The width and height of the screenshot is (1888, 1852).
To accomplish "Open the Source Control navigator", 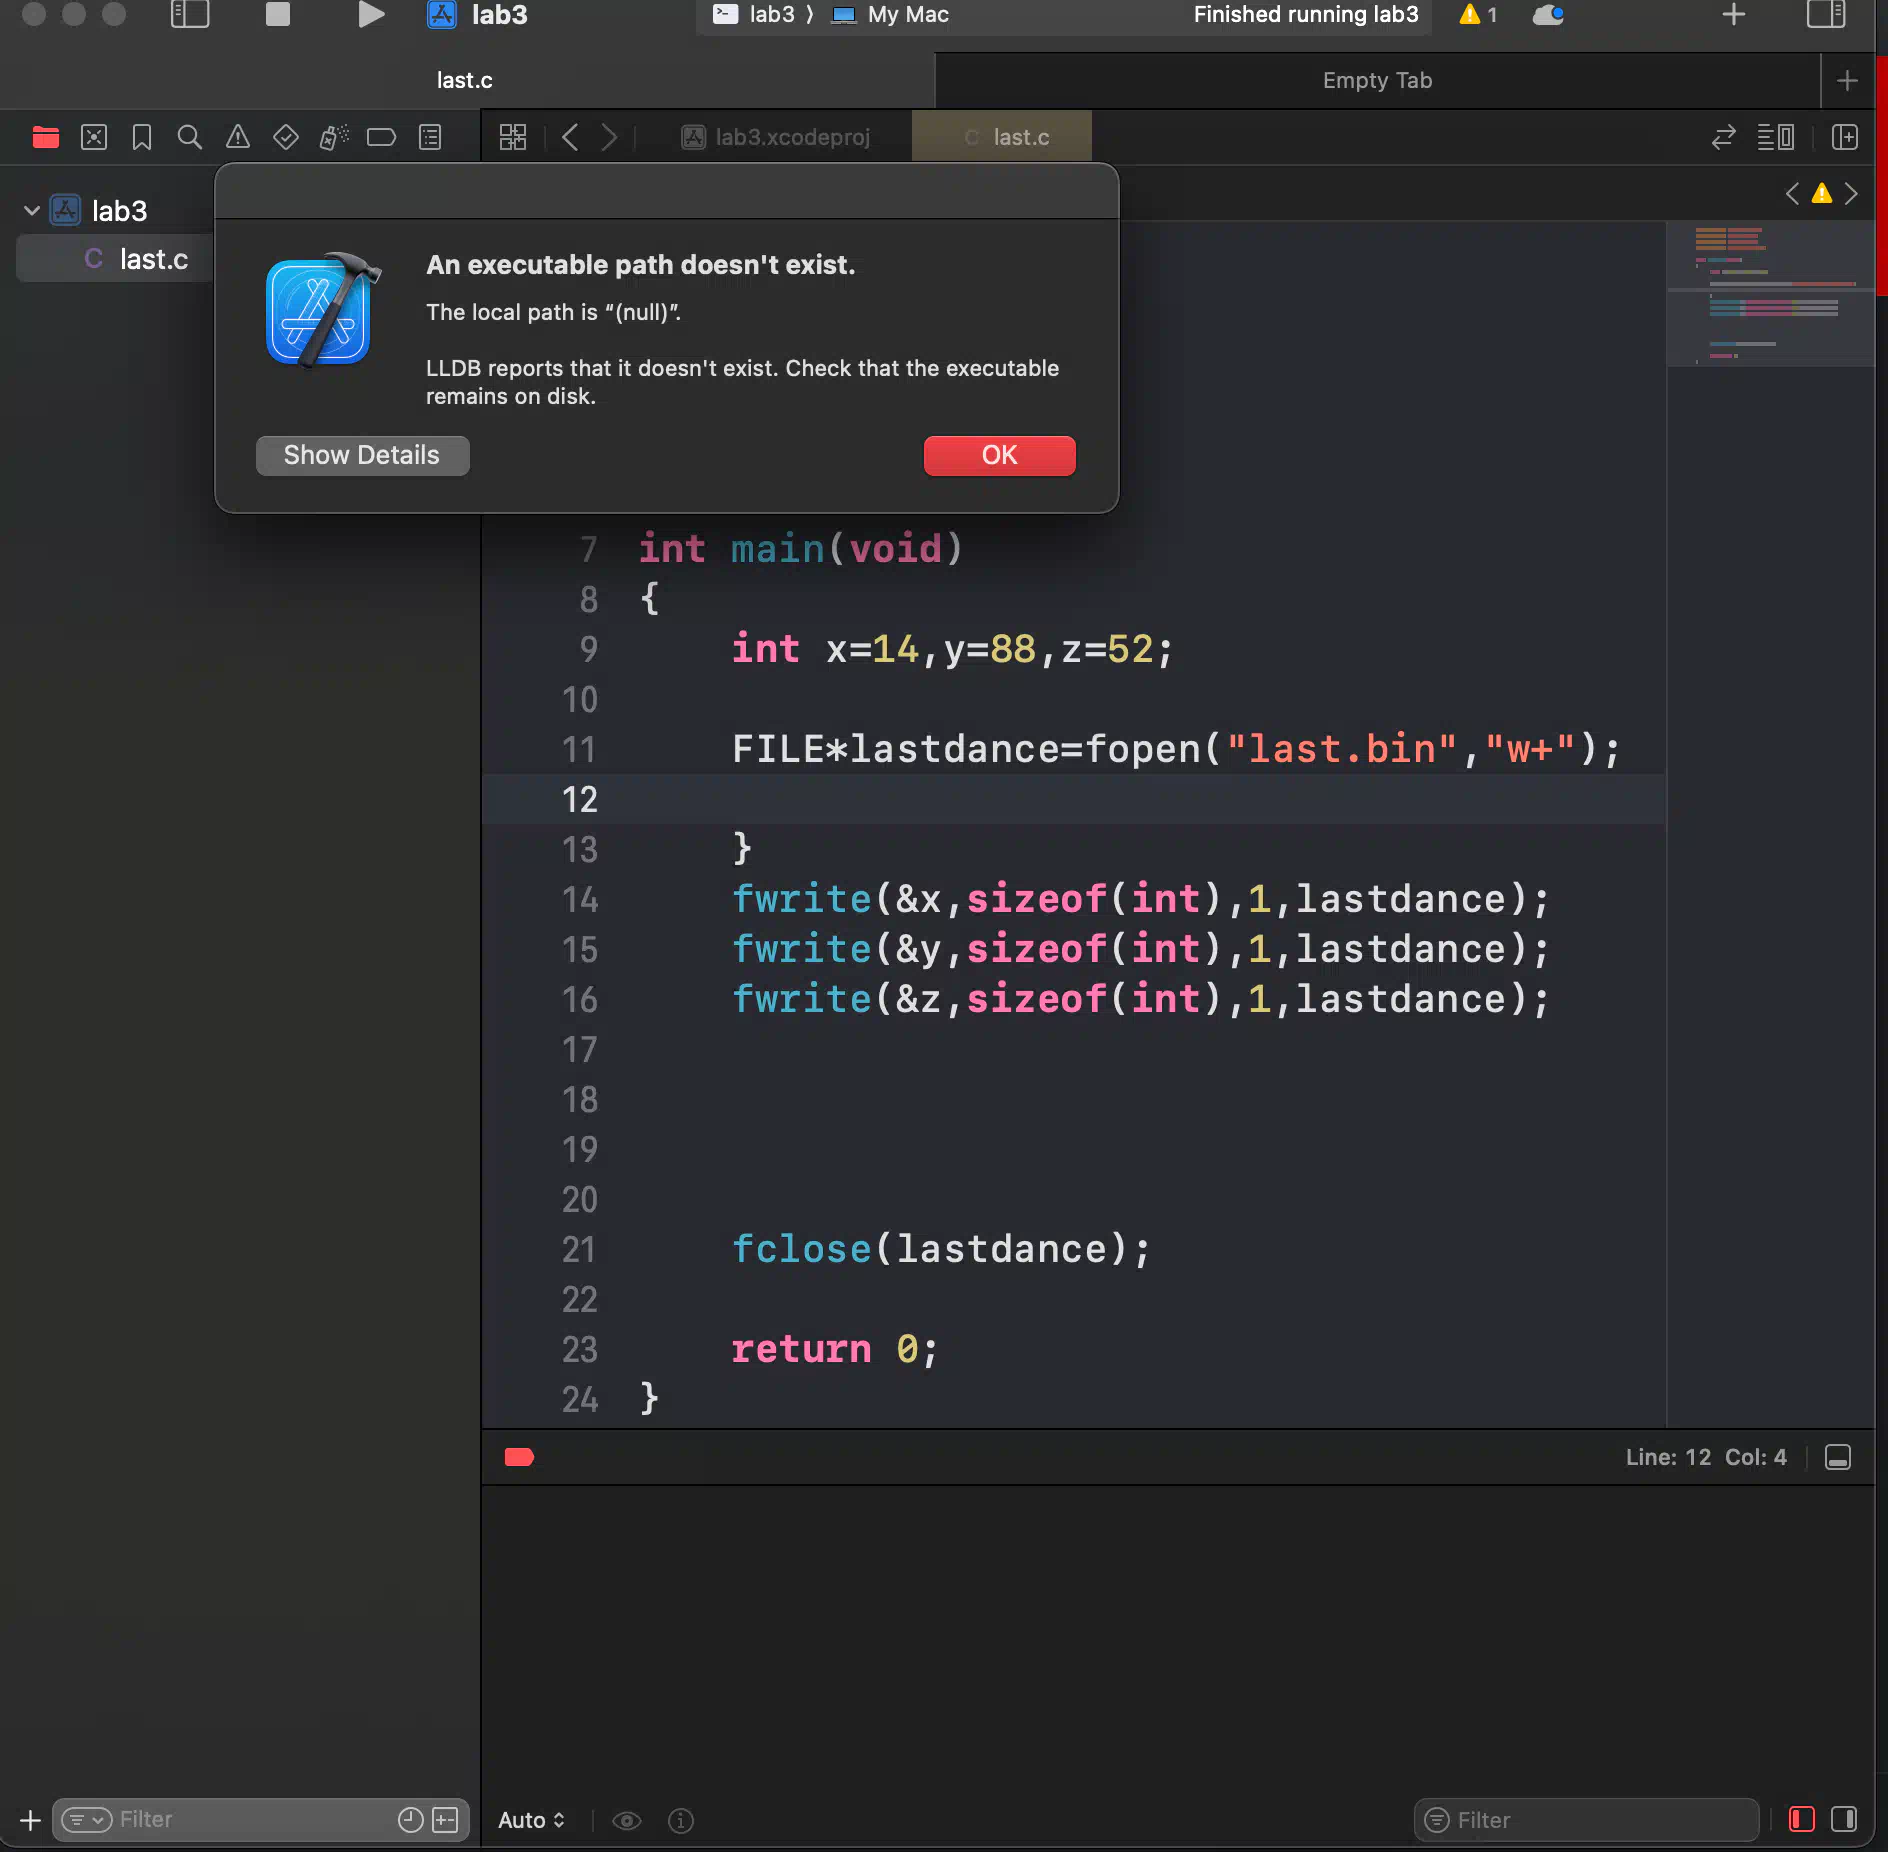I will [94, 137].
